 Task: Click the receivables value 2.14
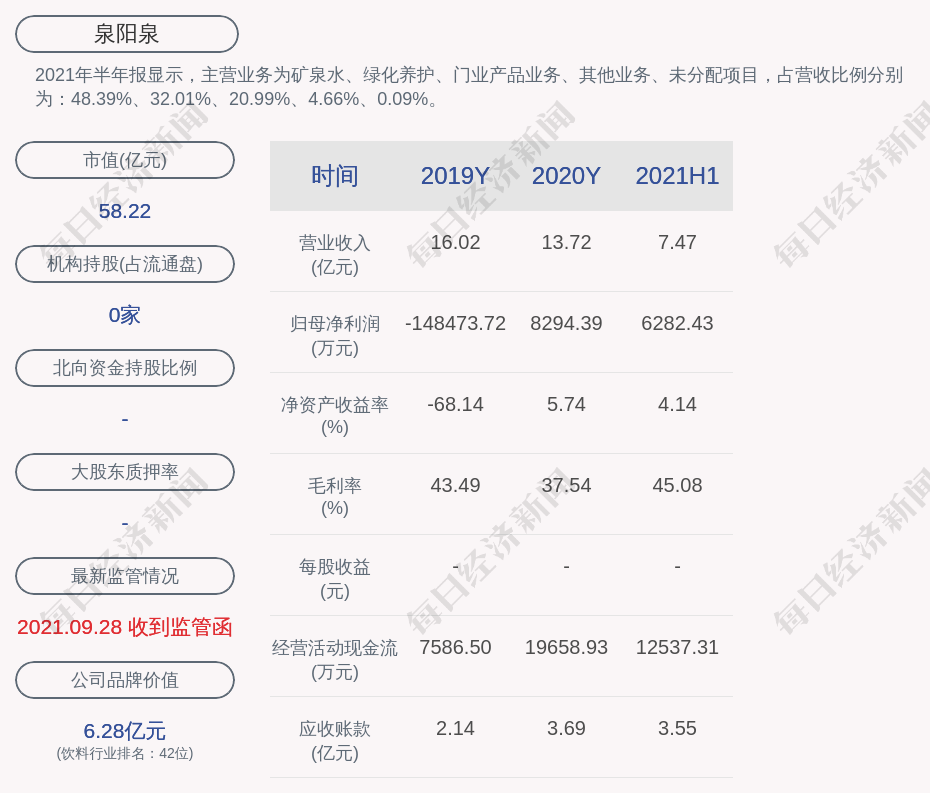click(x=455, y=728)
